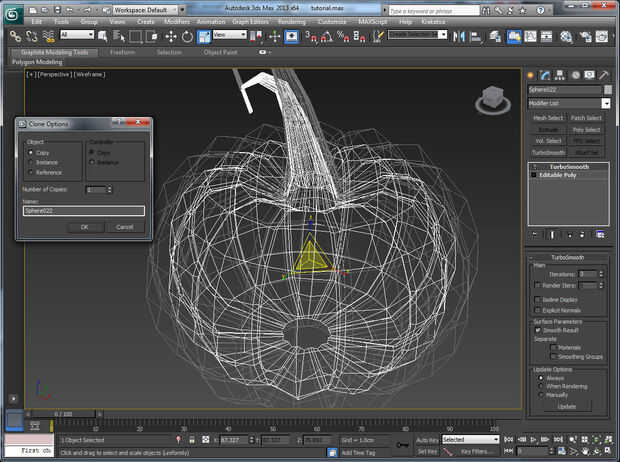620x462 pixels.
Task: Click the Set Key key icon
Action: click(x=401, y=445)
